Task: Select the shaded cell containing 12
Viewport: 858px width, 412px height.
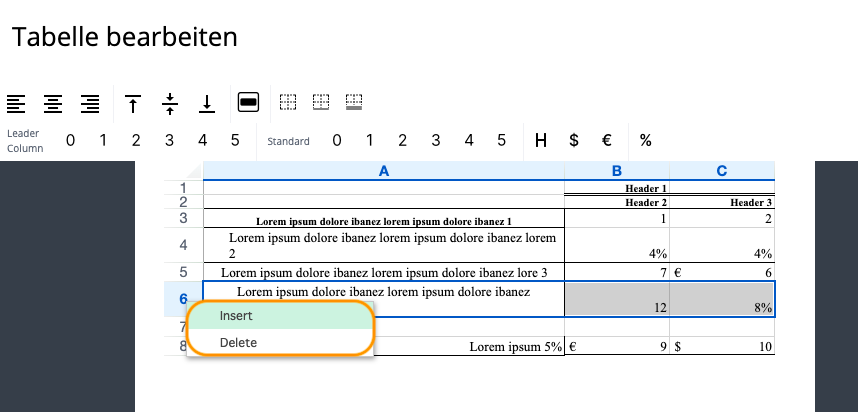Action: (x=617, y=299)
